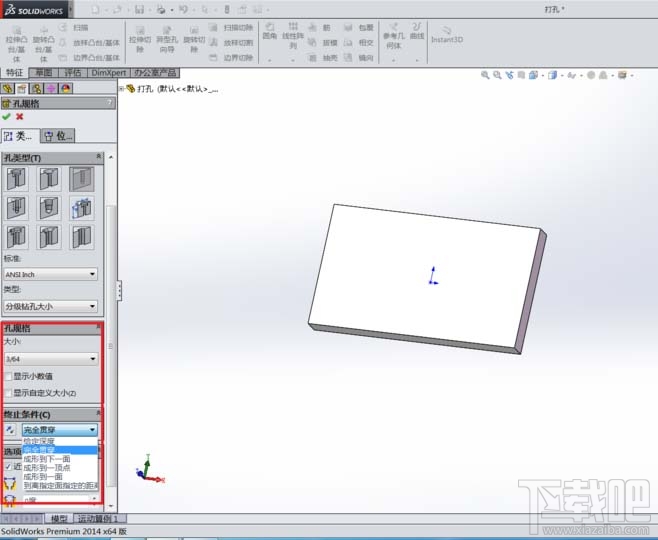The image size is (658, 540).
Task: Select the counterbore slot type icon
Action: (17, 237)
